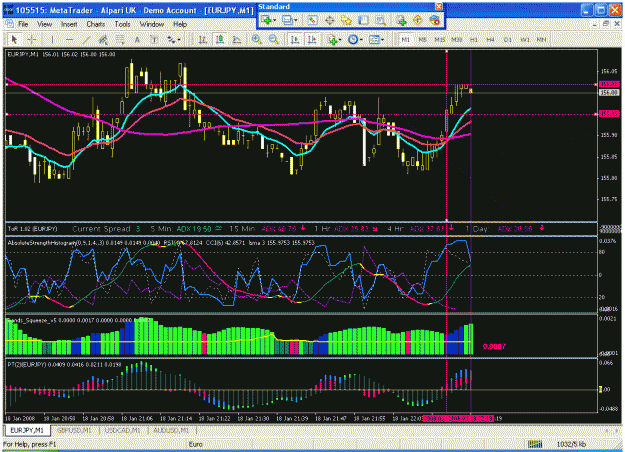Screen dimensions: 625x452
Task: Show the Navigator panel
Action: [x=346, y=20]
